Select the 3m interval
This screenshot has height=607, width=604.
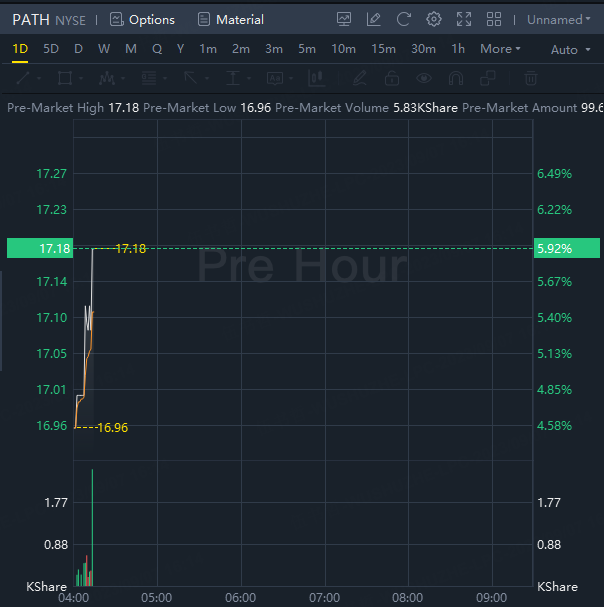pos(274,49)
